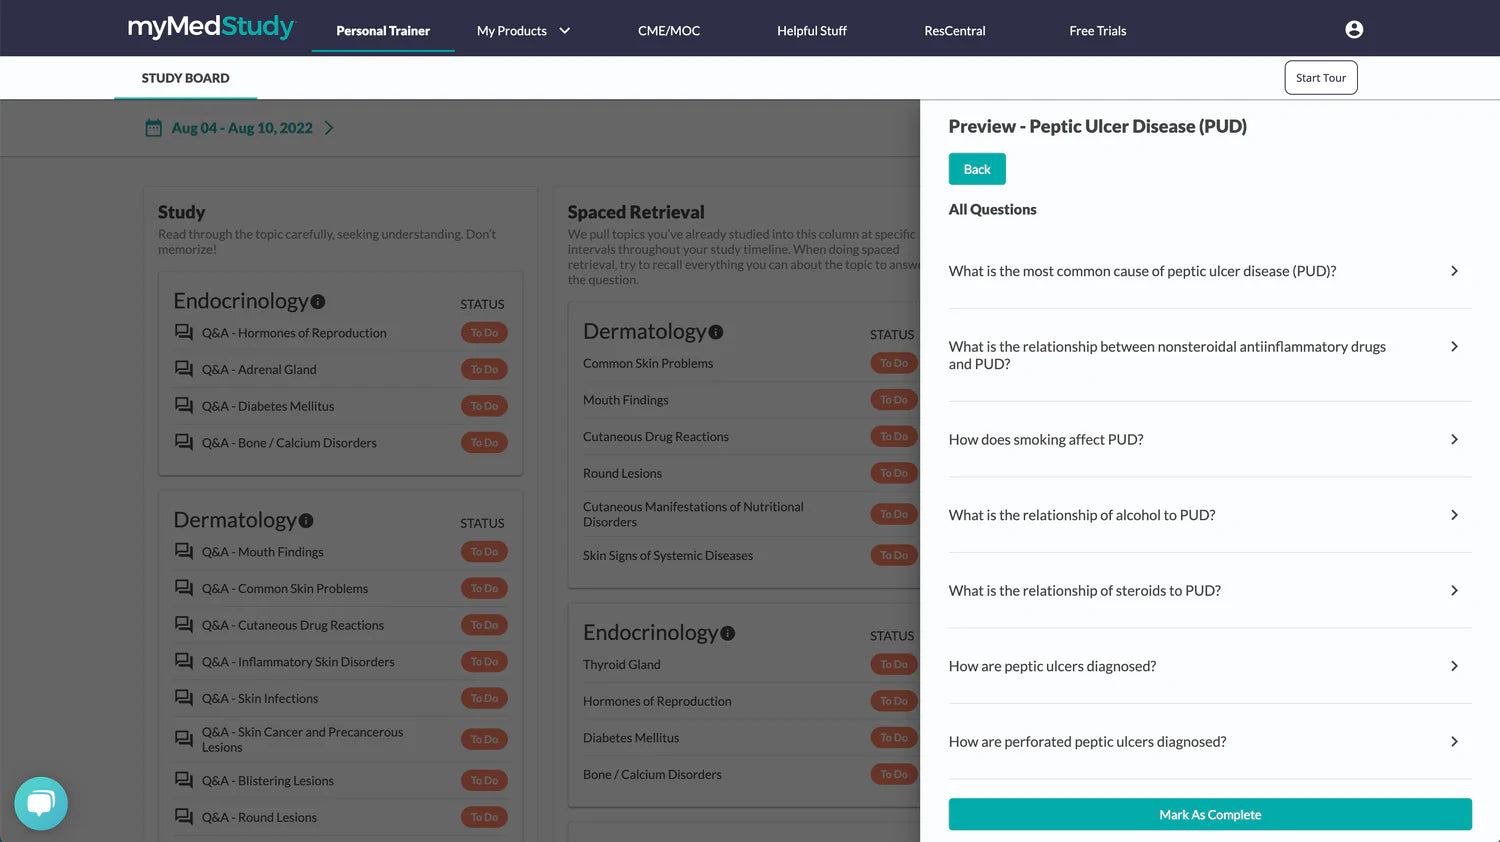Open Free Trials in navigation
This screenshot has width=1500, height=842.
pyautogui.click(x=1098, y=31)
